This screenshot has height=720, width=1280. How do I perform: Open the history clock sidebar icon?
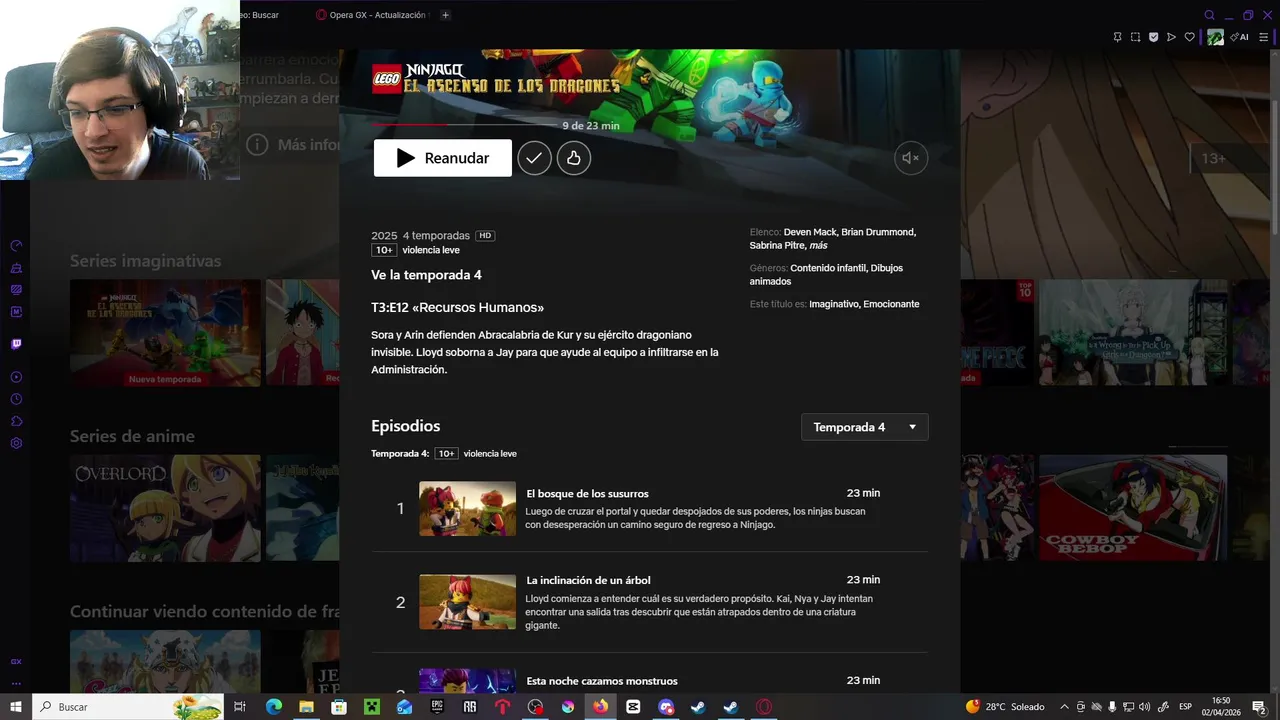(16, 399)
